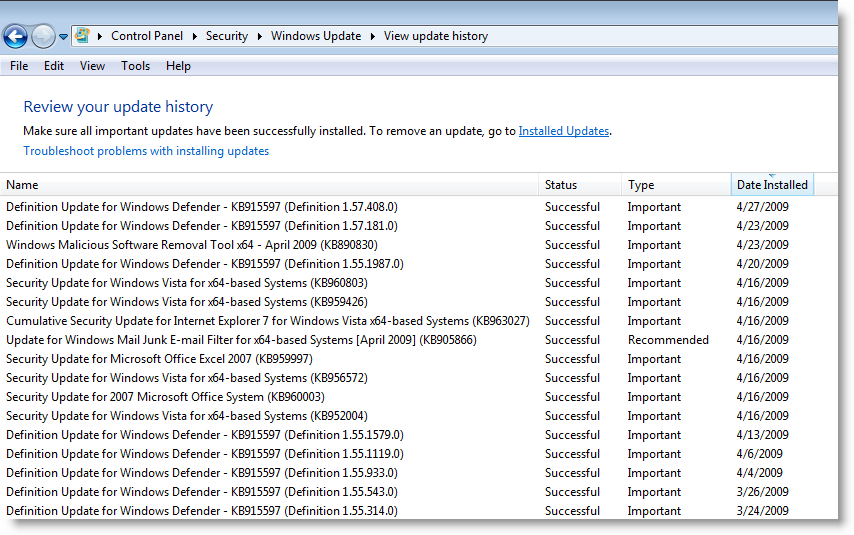854x535 pixels.
Task: Select Security Update KB960803 row
Action: click(x=419, y=283)
